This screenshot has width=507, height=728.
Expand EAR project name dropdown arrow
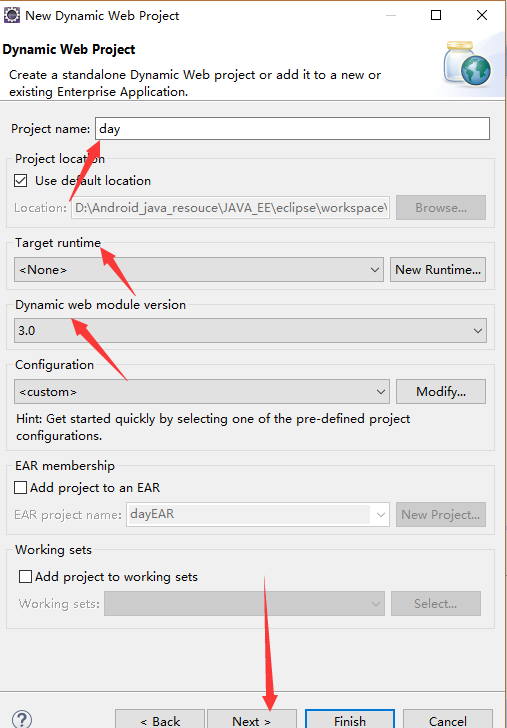click(381, 514)
